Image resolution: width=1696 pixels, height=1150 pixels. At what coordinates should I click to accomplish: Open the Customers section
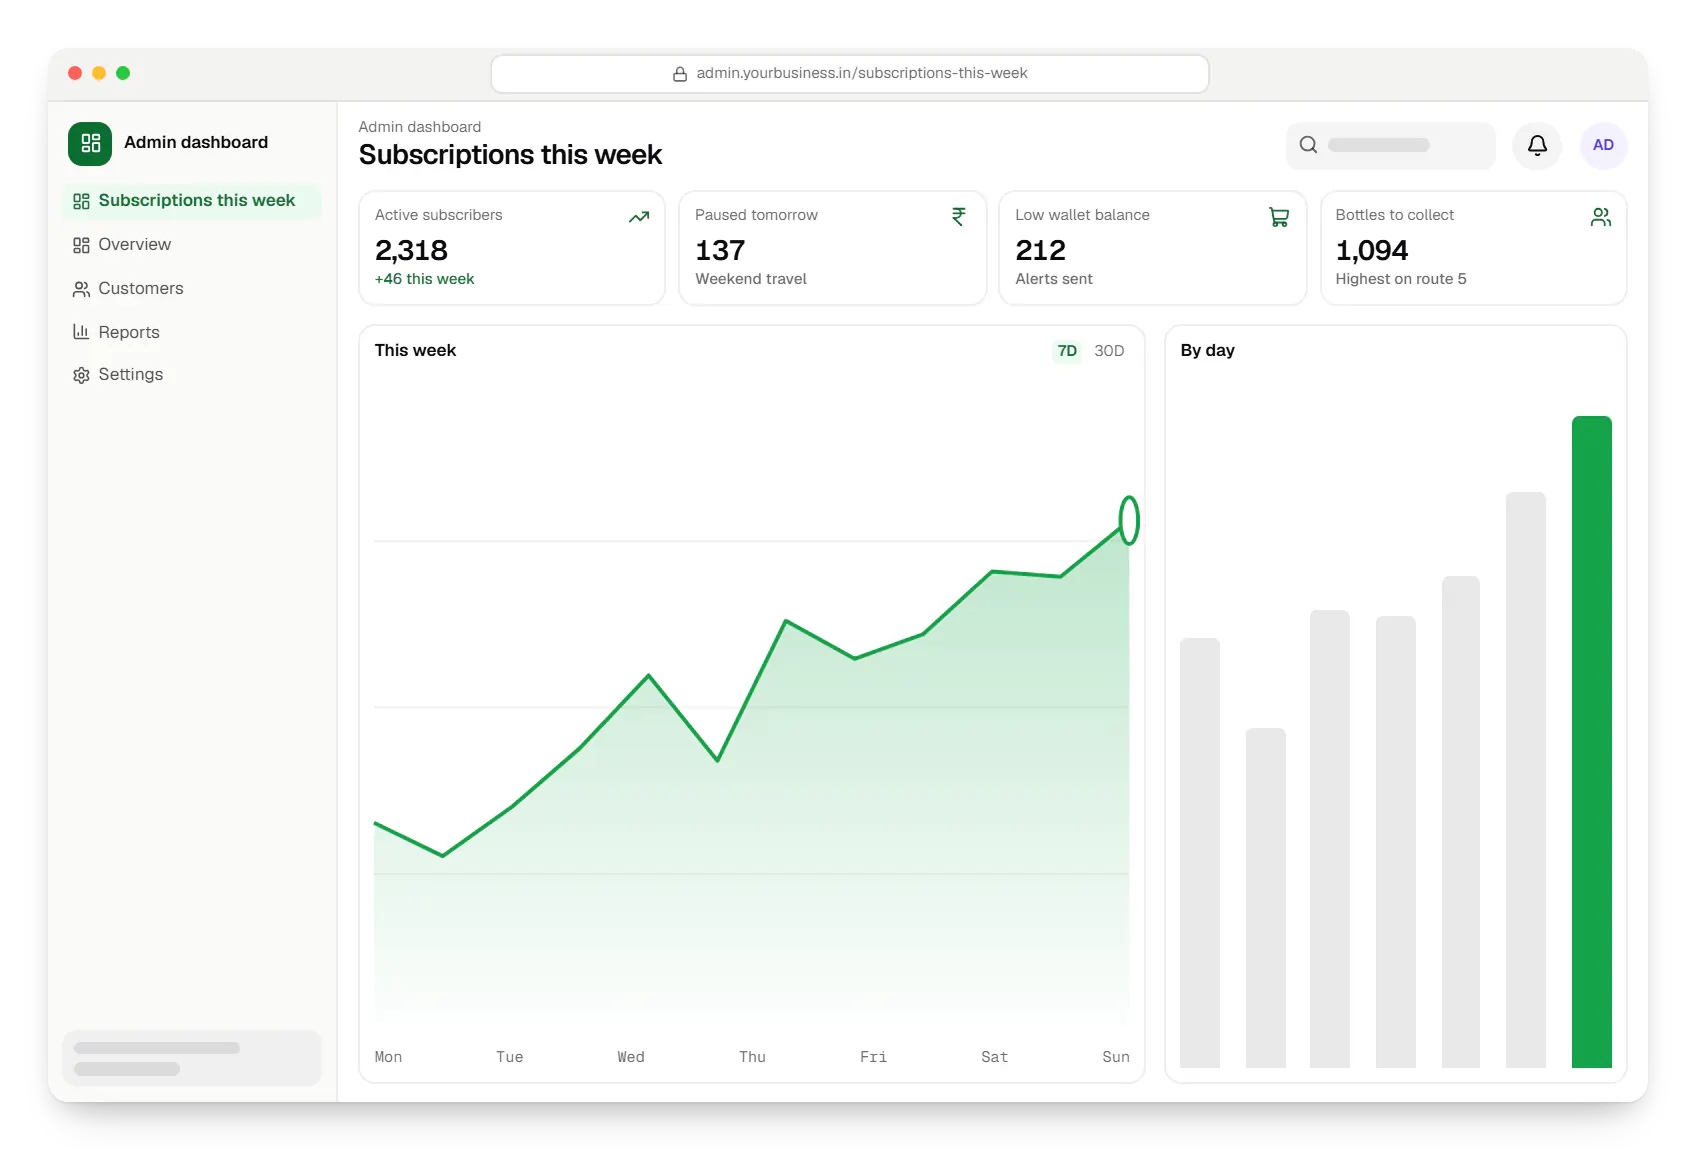[x=192, y=289]
